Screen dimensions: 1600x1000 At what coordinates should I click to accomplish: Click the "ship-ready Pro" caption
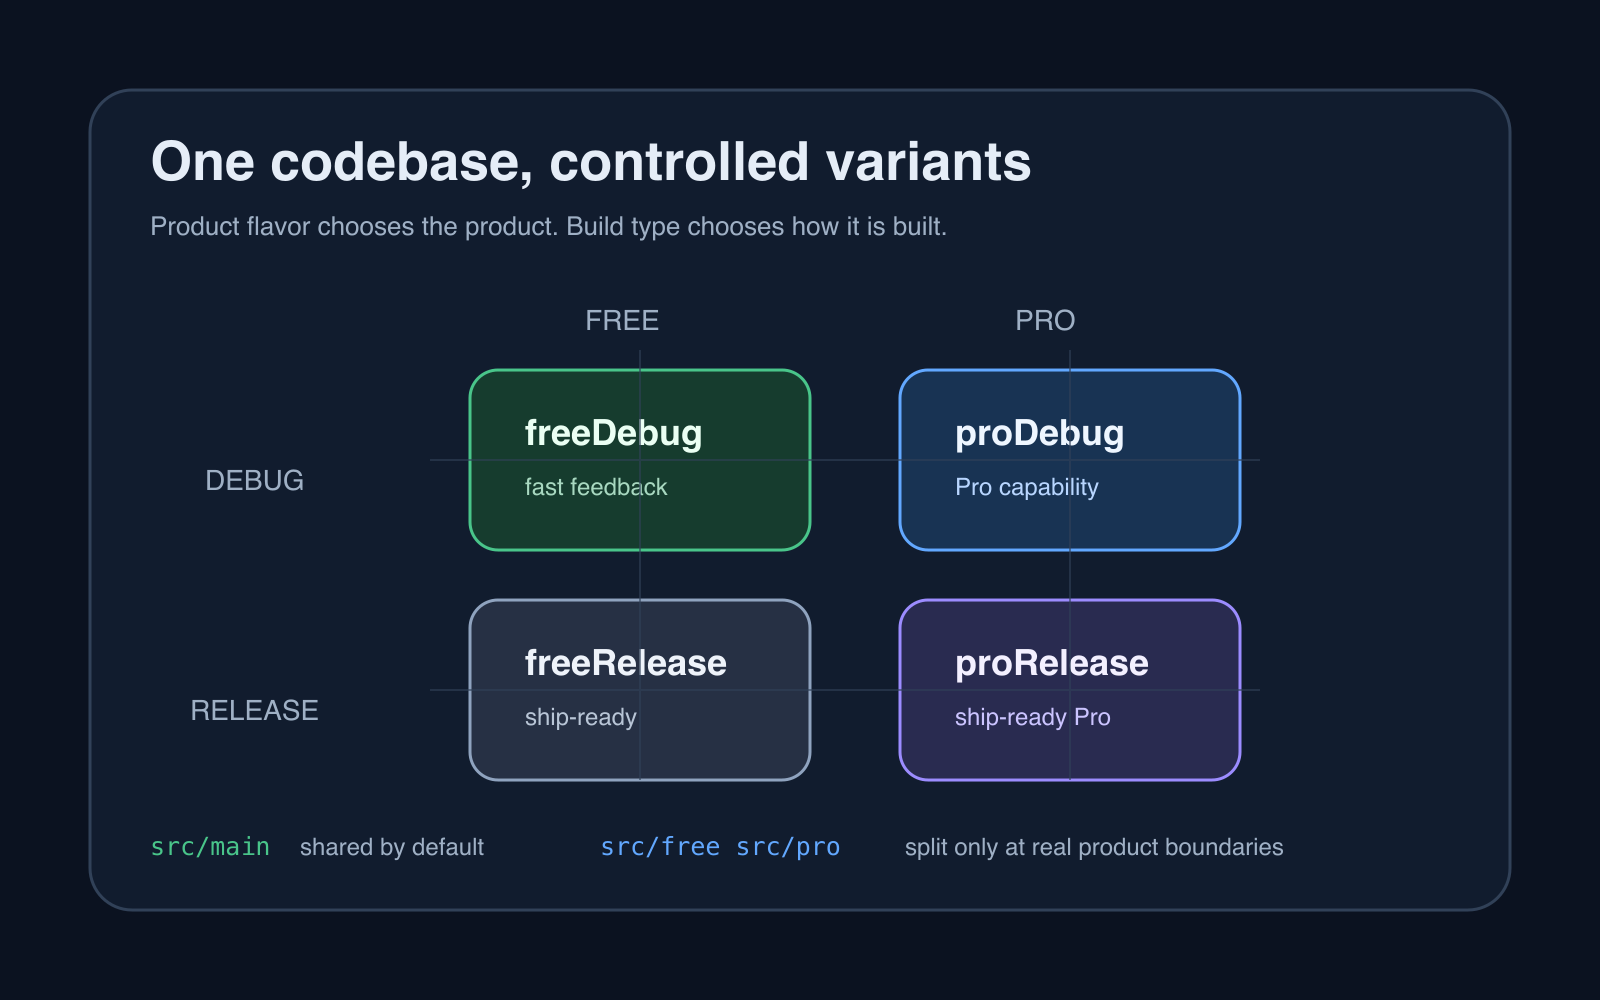click(x=1033, y=717)
